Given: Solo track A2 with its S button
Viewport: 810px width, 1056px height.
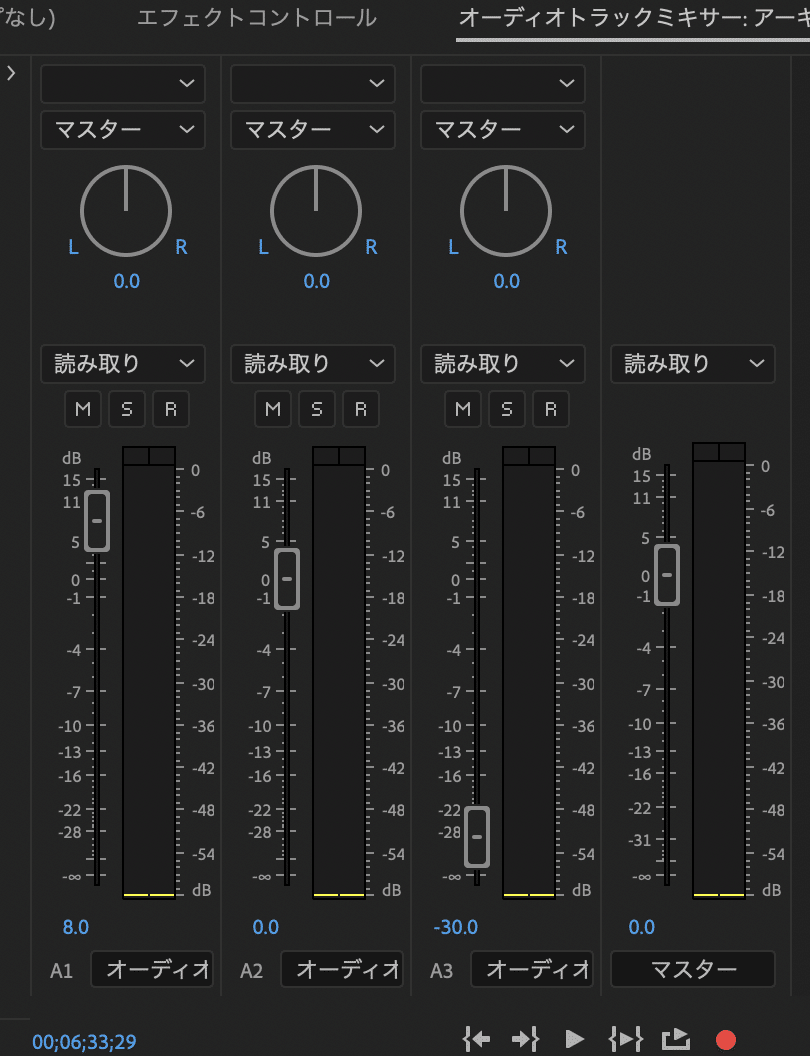Looking at the screenshot, I should pos(317,409).
